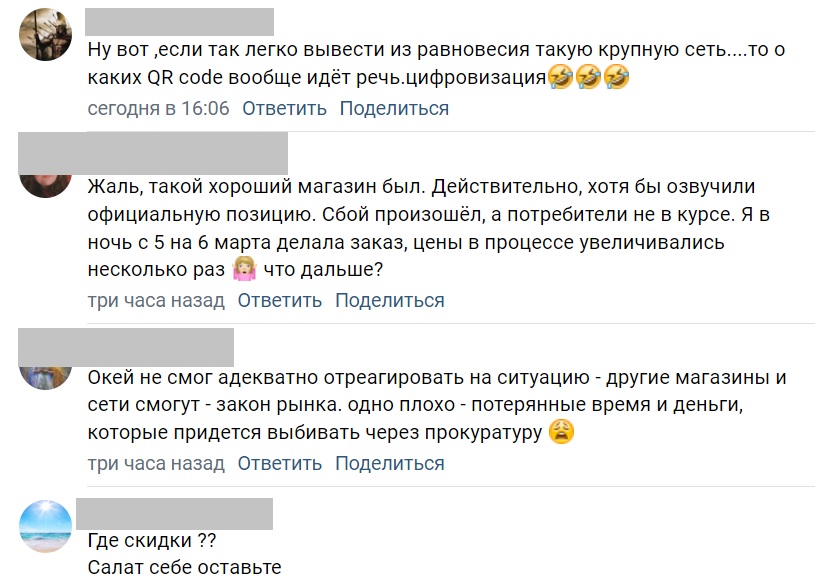Click the third commenter's avatar picture
Image resolution: width=837 pixels, height=587 pixels.
46,368
